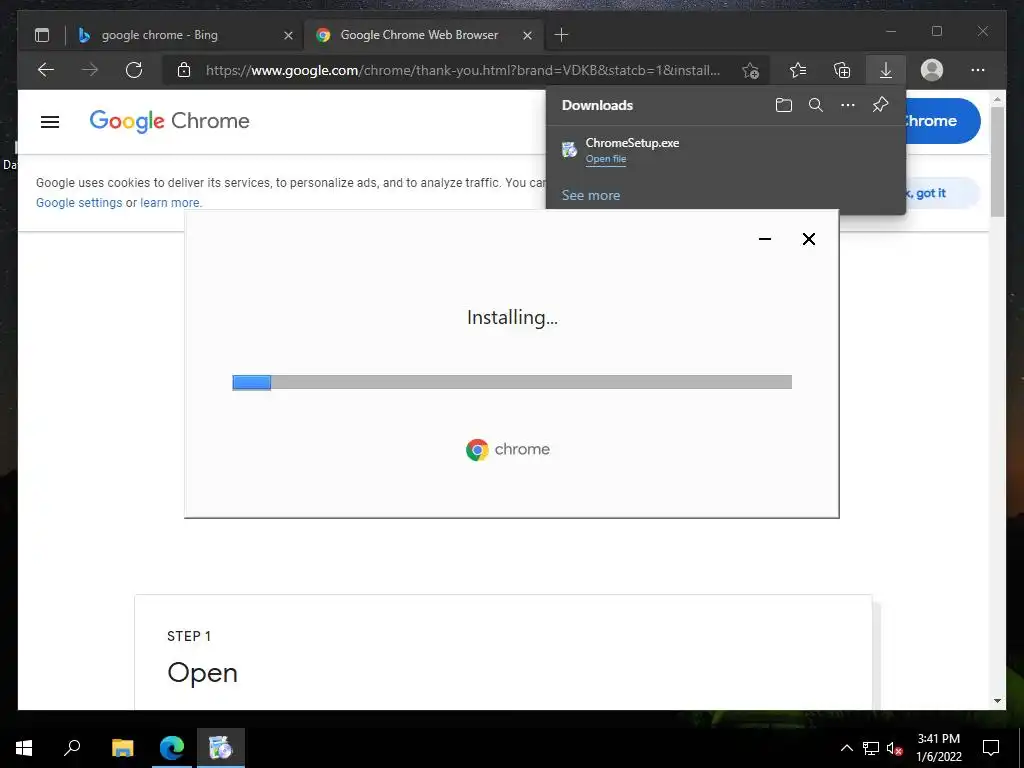
Task: Open Windows notification center
Action: (x=991, y=748)
